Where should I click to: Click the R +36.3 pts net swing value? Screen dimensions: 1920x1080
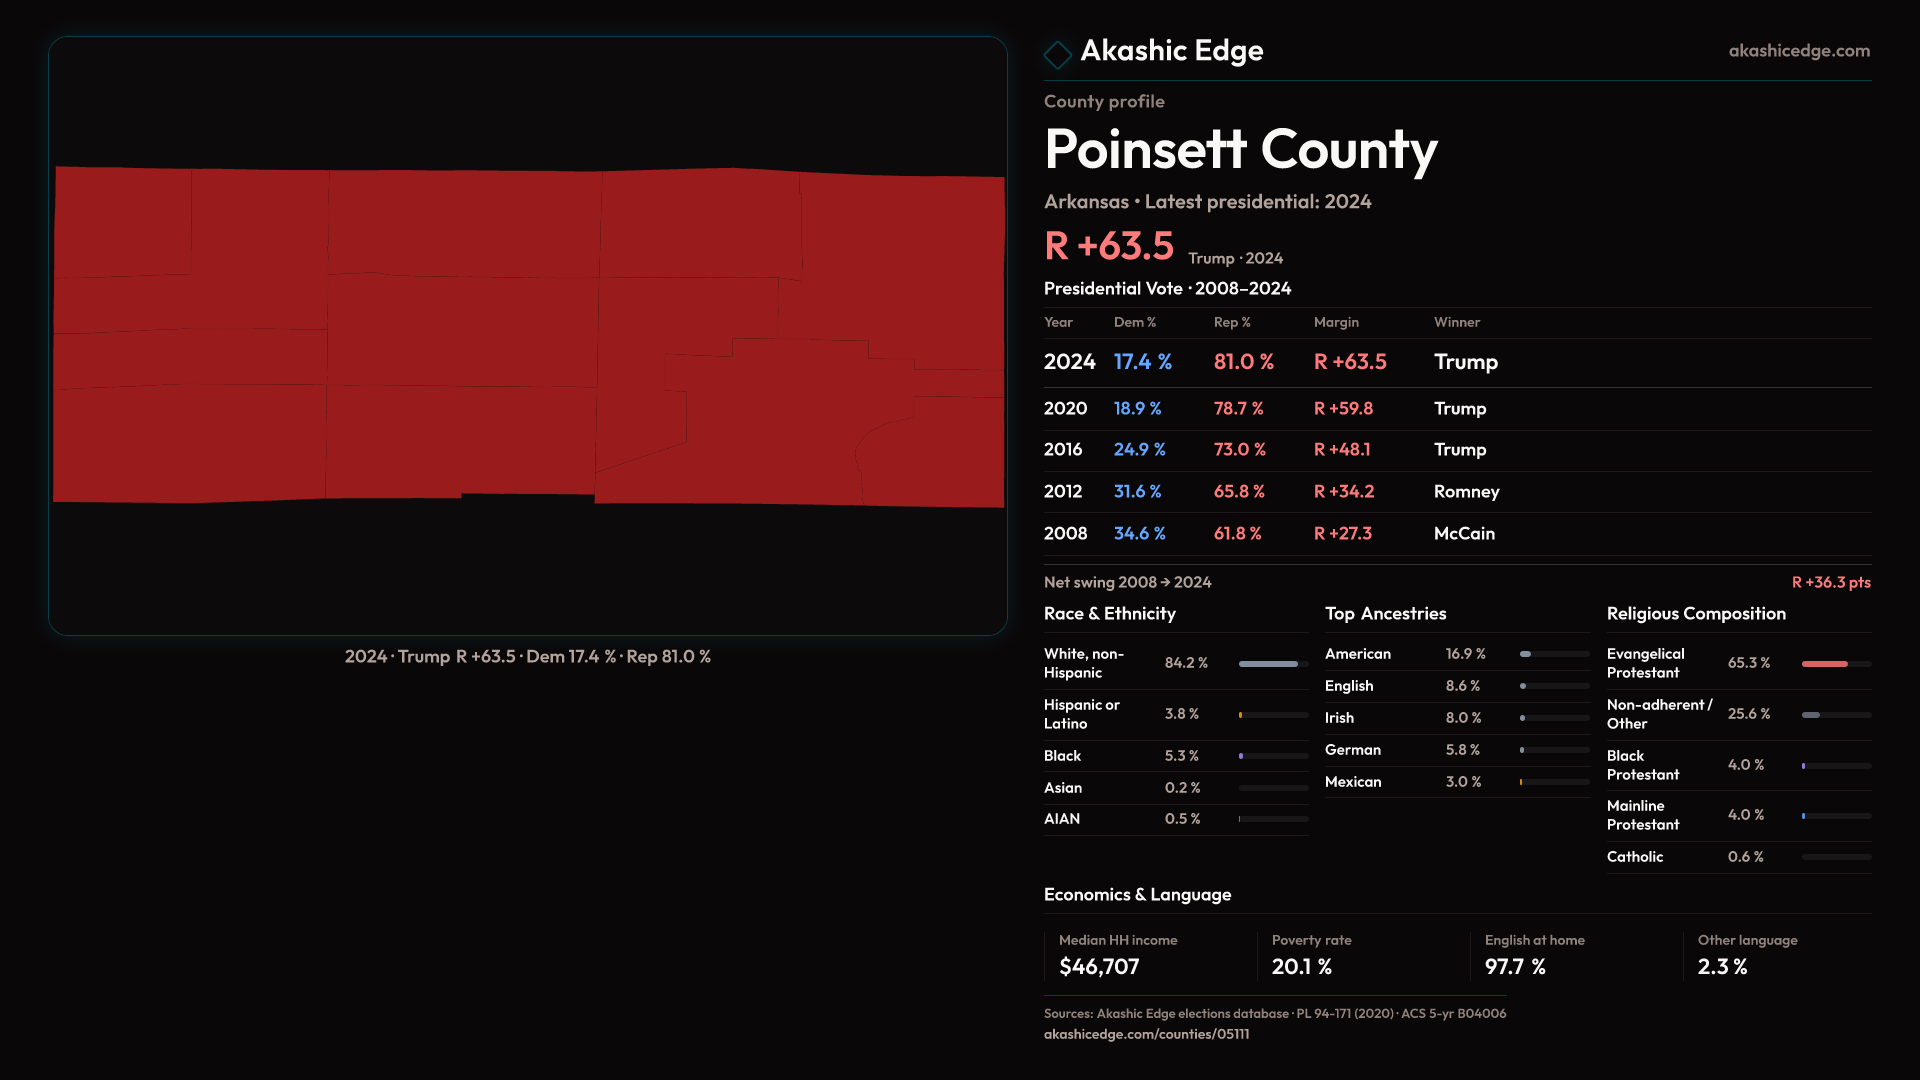click(x=1830, y=582)
